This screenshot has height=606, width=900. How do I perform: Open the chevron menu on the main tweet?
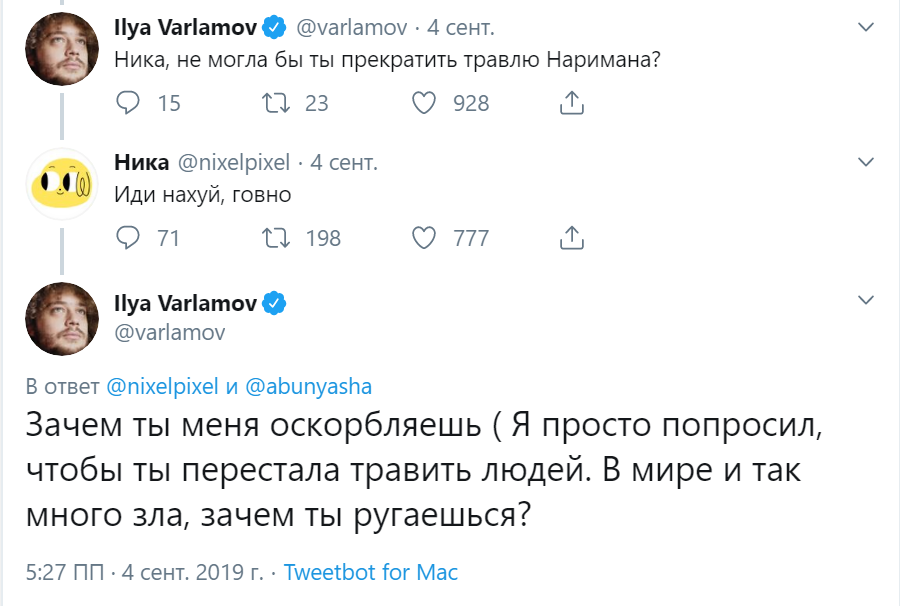(866, 300)
